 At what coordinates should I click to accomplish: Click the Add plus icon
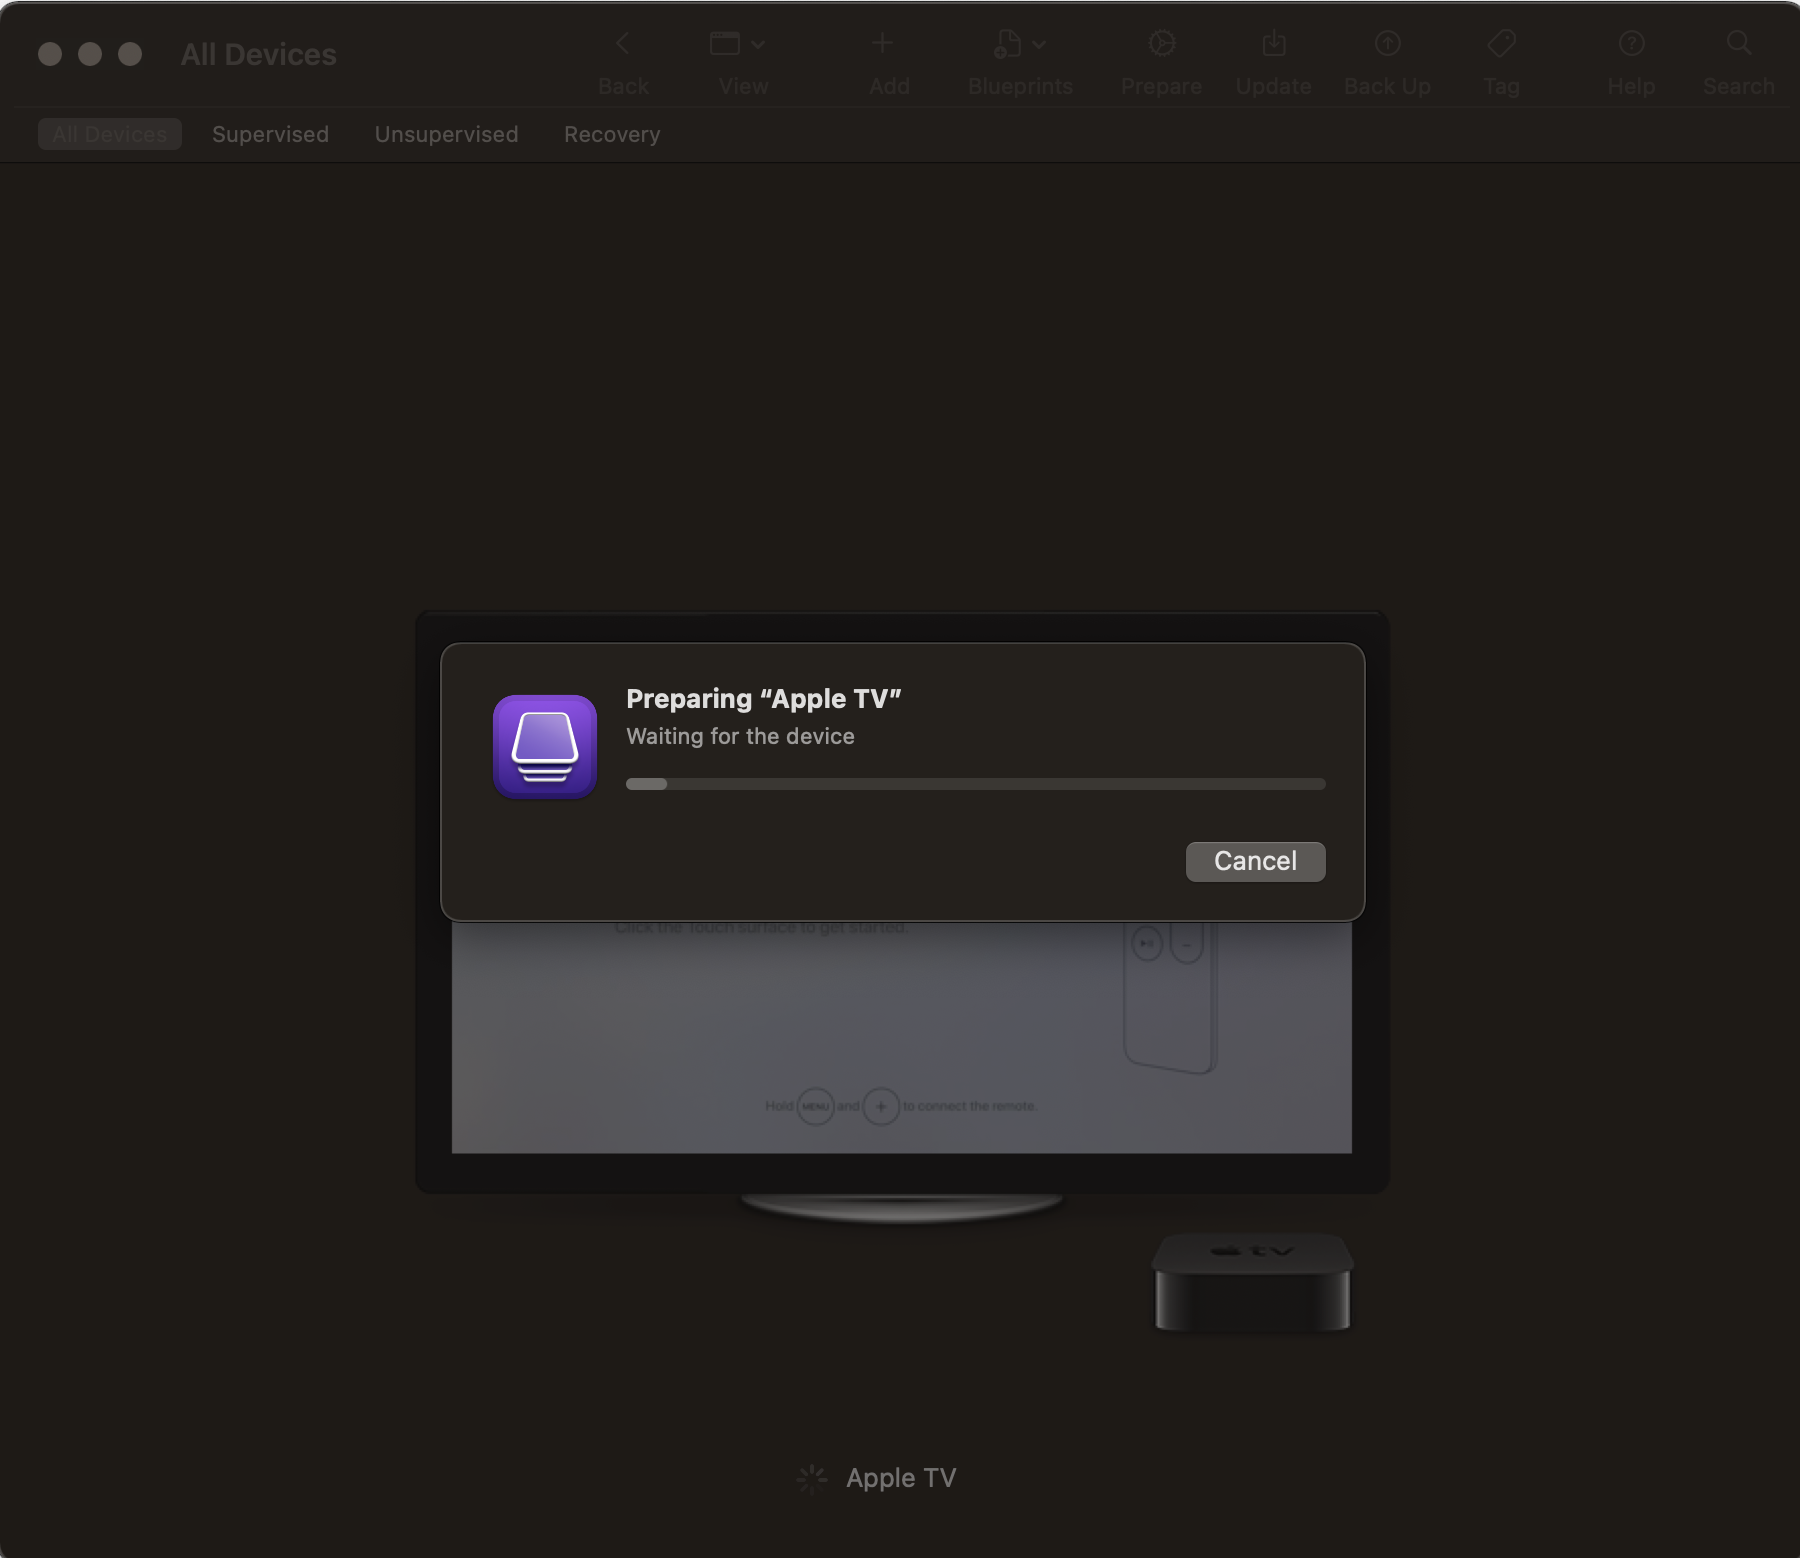pos(881,43)
